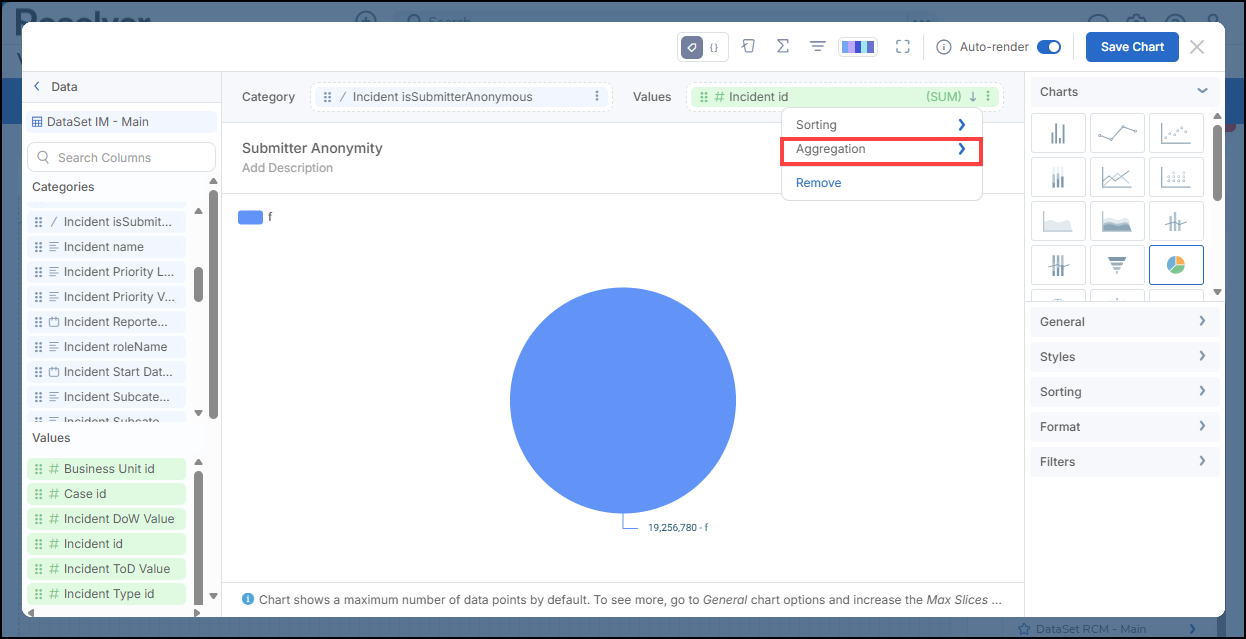Go back using the Data arrow

pyautogui.click(x=38, y=87)
